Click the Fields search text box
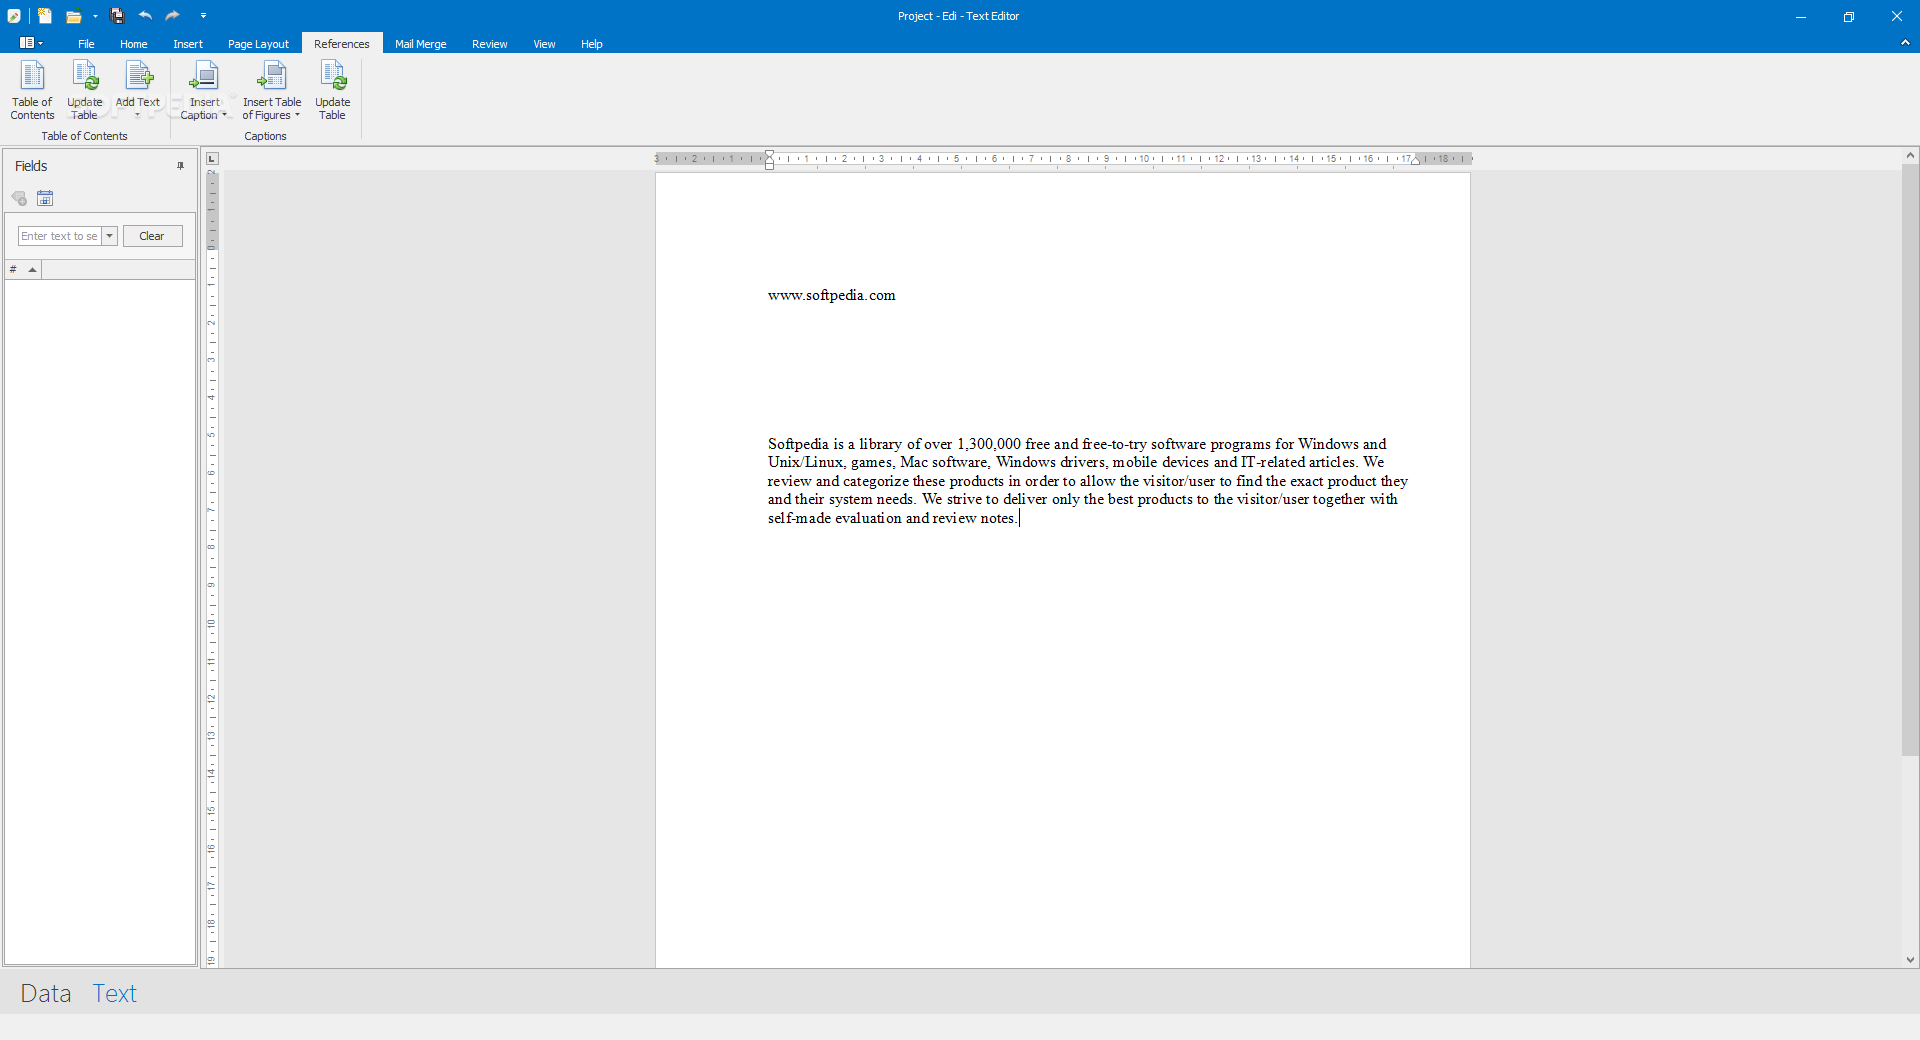 tap(60, 236)
